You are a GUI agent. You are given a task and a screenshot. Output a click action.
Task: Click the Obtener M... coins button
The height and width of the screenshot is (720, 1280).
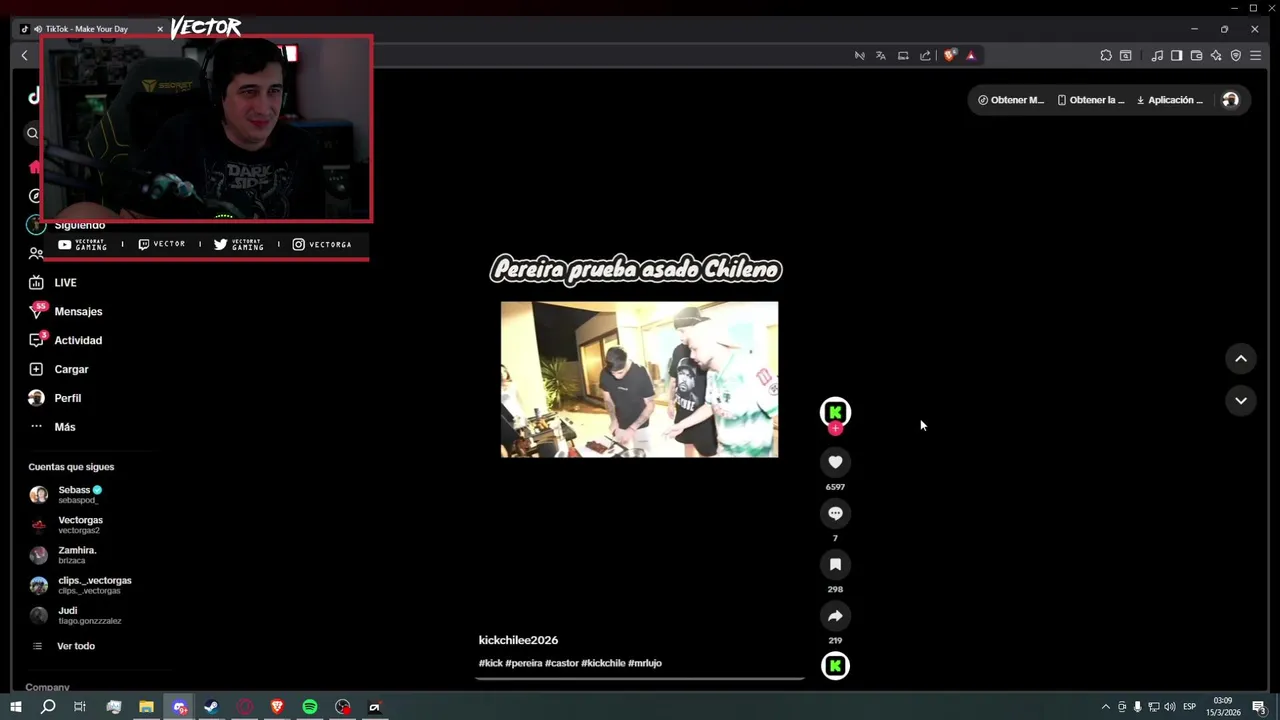coord(1011,100)
